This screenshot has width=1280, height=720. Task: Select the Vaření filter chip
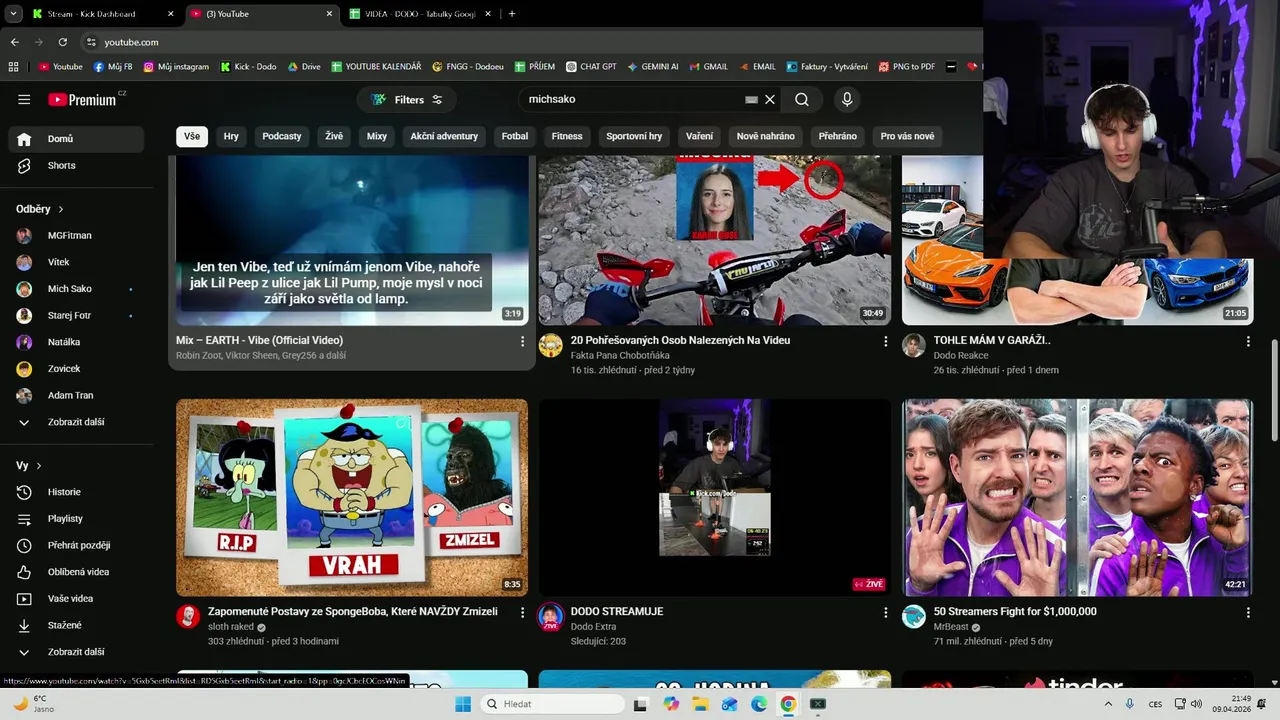click(x=700, y=136)
